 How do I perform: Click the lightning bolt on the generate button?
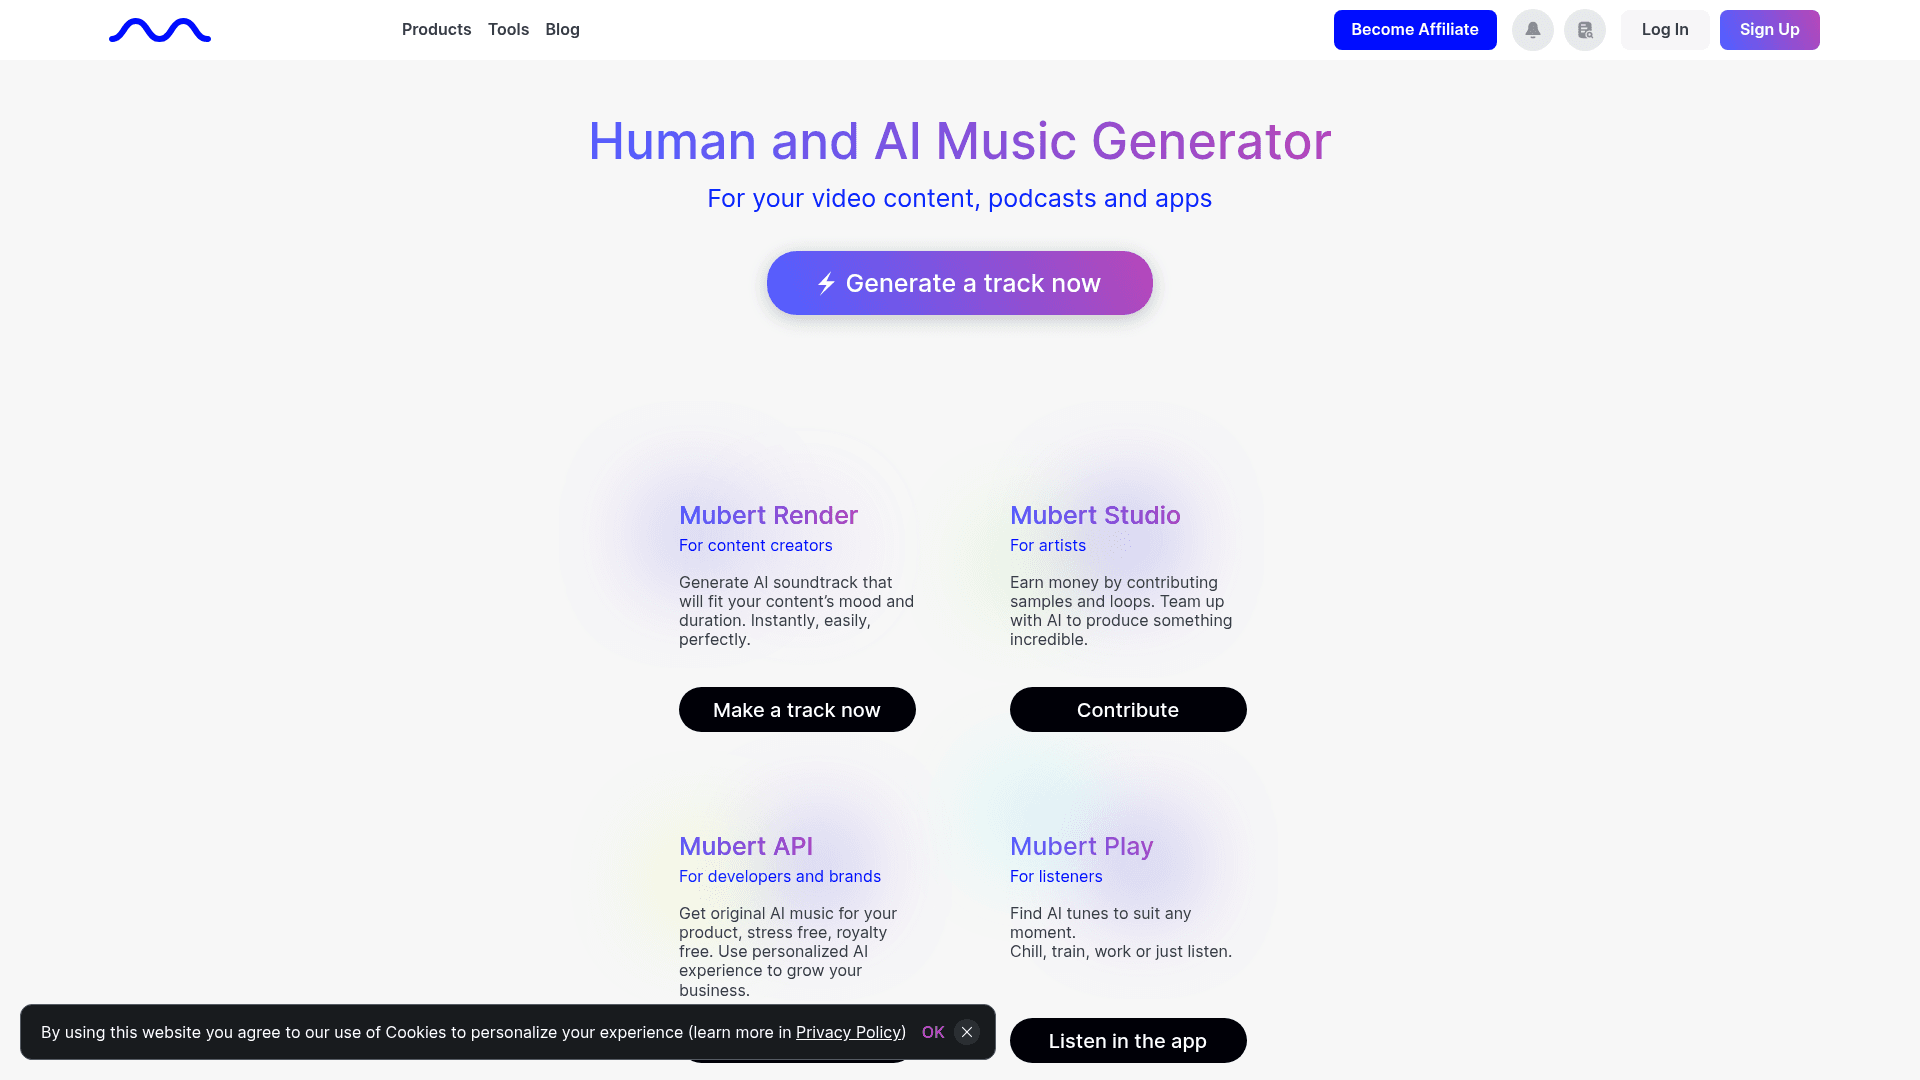pos(825,283)
